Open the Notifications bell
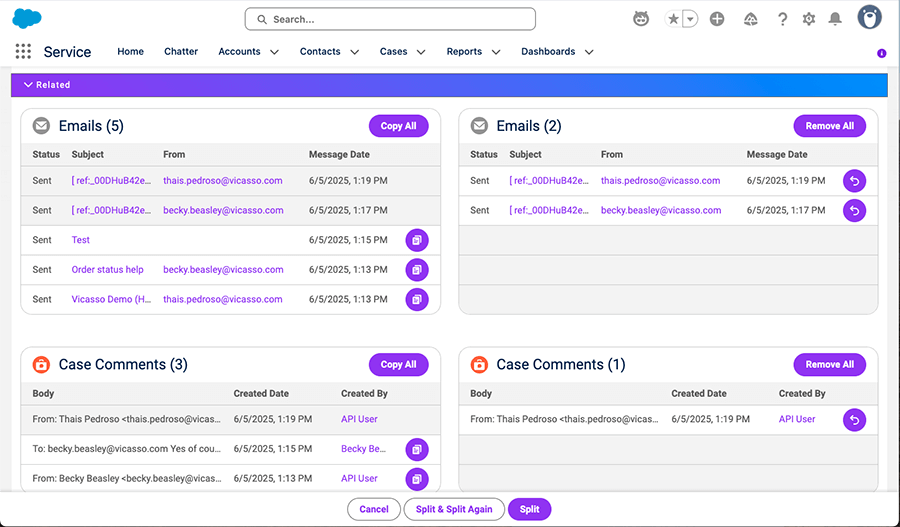Viewport: 900px width, 527px height. point(835,19)
